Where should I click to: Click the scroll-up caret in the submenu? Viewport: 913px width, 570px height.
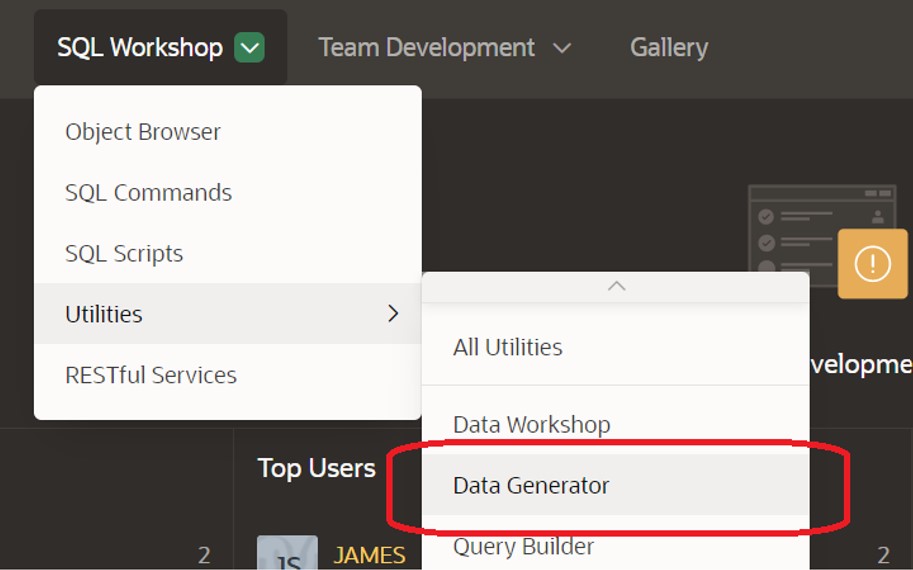pos(616,287)
